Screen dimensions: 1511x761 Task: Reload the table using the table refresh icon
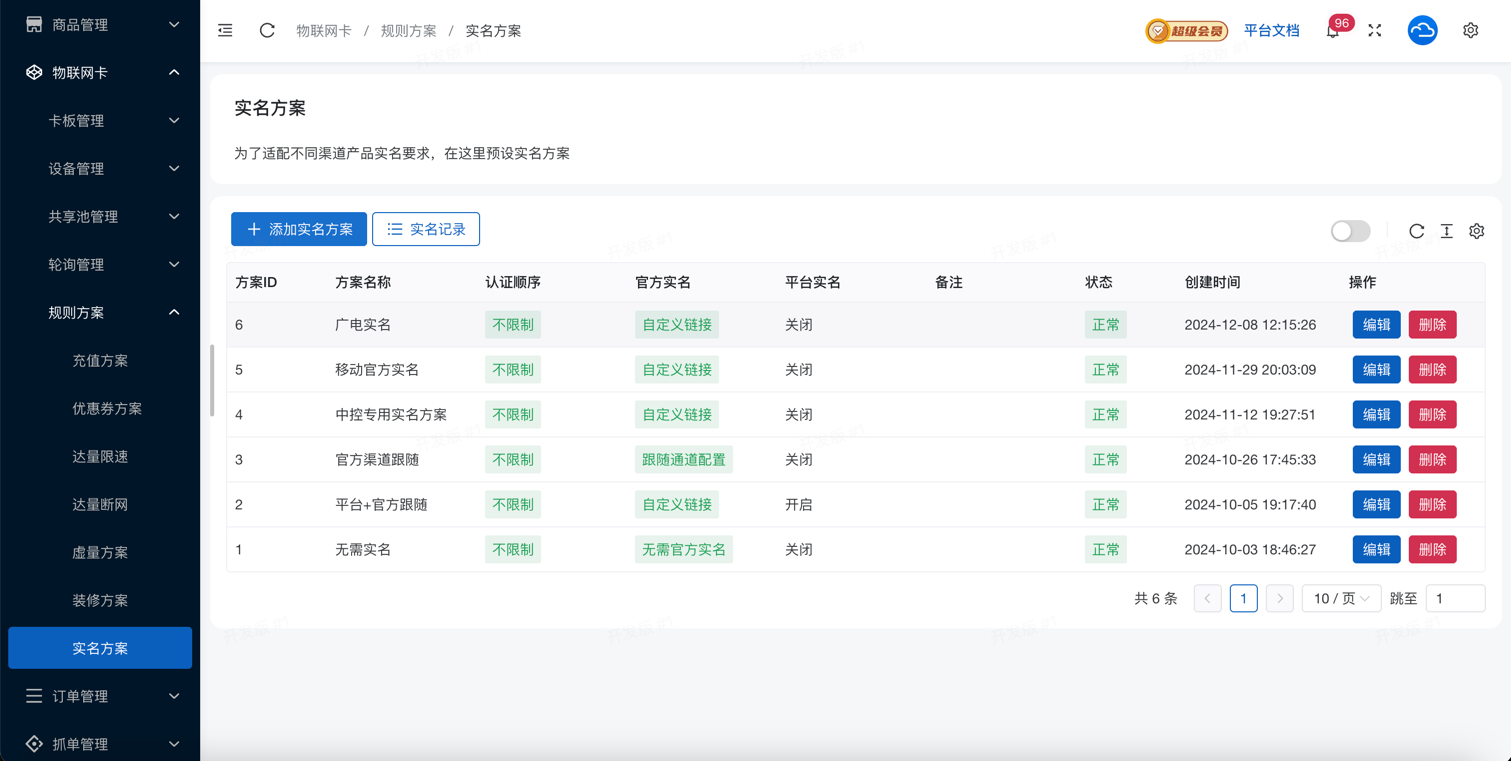point(1416,231)
